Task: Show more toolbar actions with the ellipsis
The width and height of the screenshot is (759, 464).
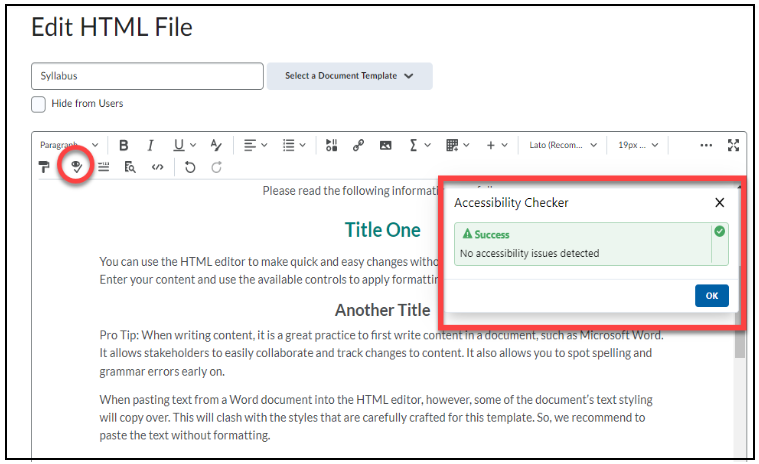Action: tap(706, 146)
